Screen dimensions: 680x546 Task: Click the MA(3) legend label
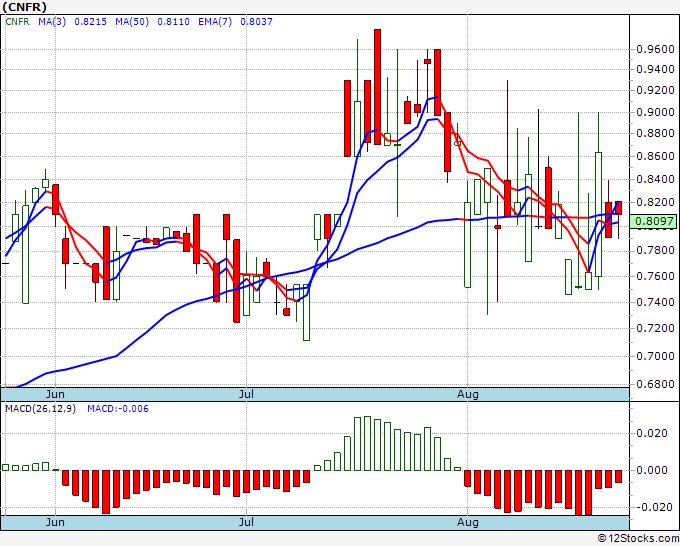coord(52,21)
